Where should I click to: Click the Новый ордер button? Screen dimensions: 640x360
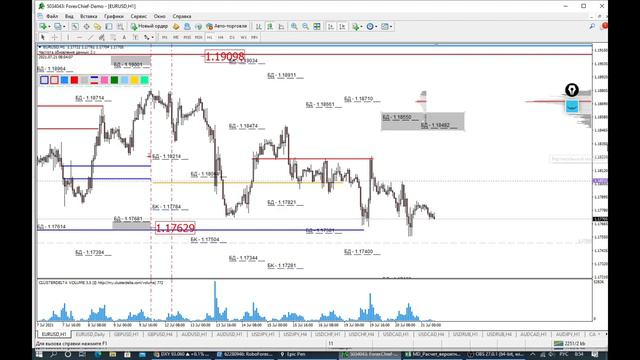tap(149, 26)
